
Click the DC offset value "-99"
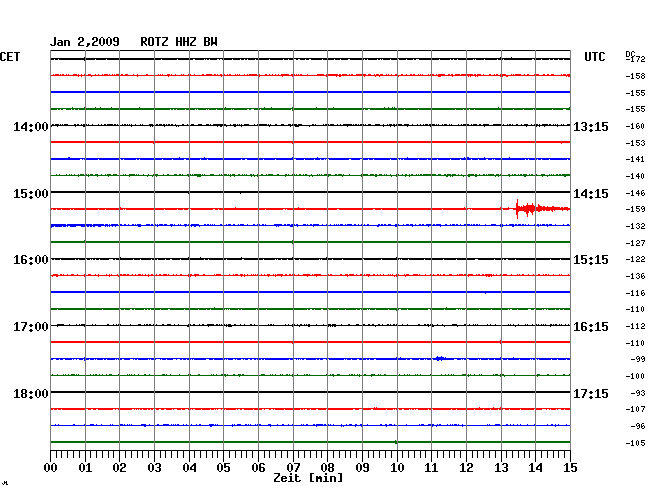pyautogui.click(x=638, y=359)
